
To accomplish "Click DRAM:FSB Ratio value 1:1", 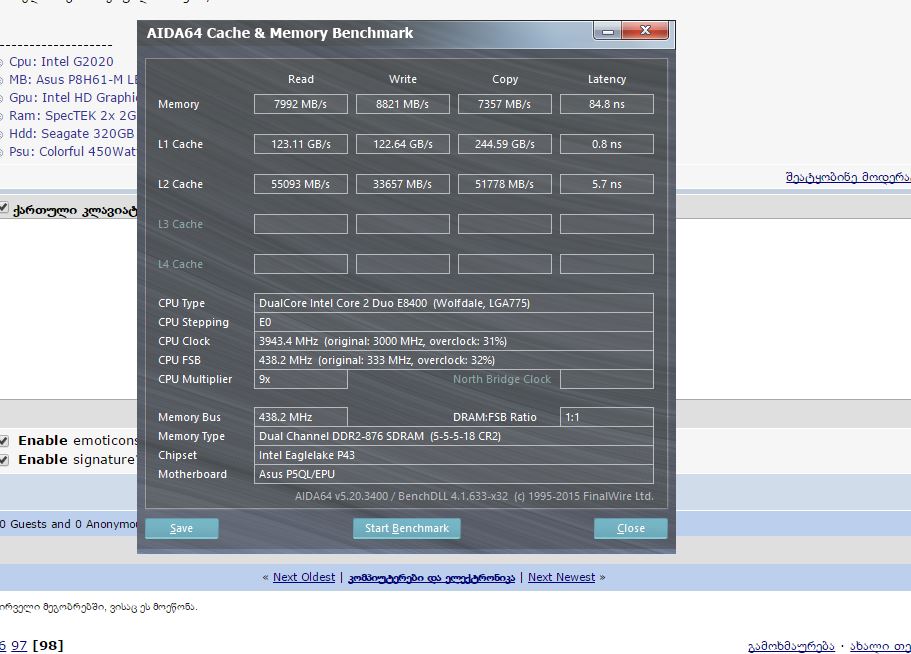I will [607, 417].
